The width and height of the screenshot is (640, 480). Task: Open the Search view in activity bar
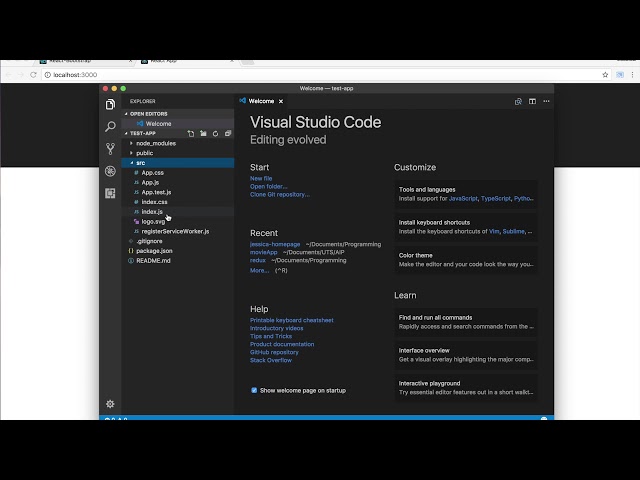coord(110,127)
